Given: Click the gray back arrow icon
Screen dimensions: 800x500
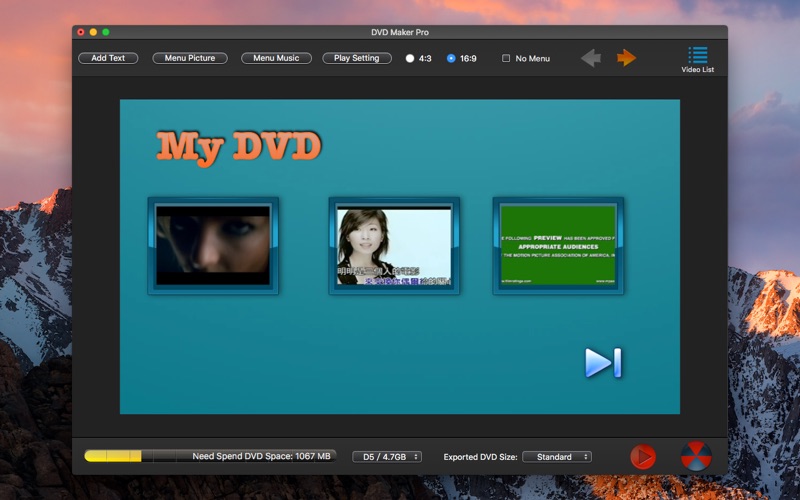Looking at the screenshot, I should (591, 58).
